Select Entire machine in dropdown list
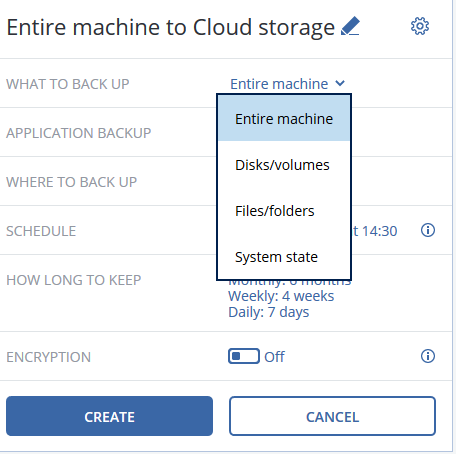The height and width of the screenshot is (454, 456). coord(284,119)
